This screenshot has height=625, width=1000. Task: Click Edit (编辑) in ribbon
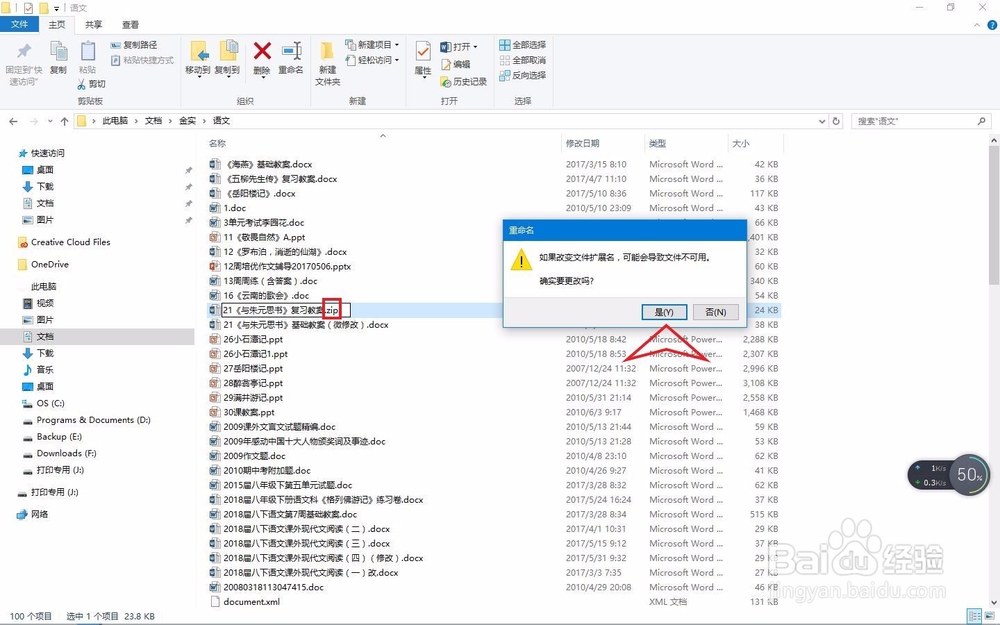click(x=455, y=64)
